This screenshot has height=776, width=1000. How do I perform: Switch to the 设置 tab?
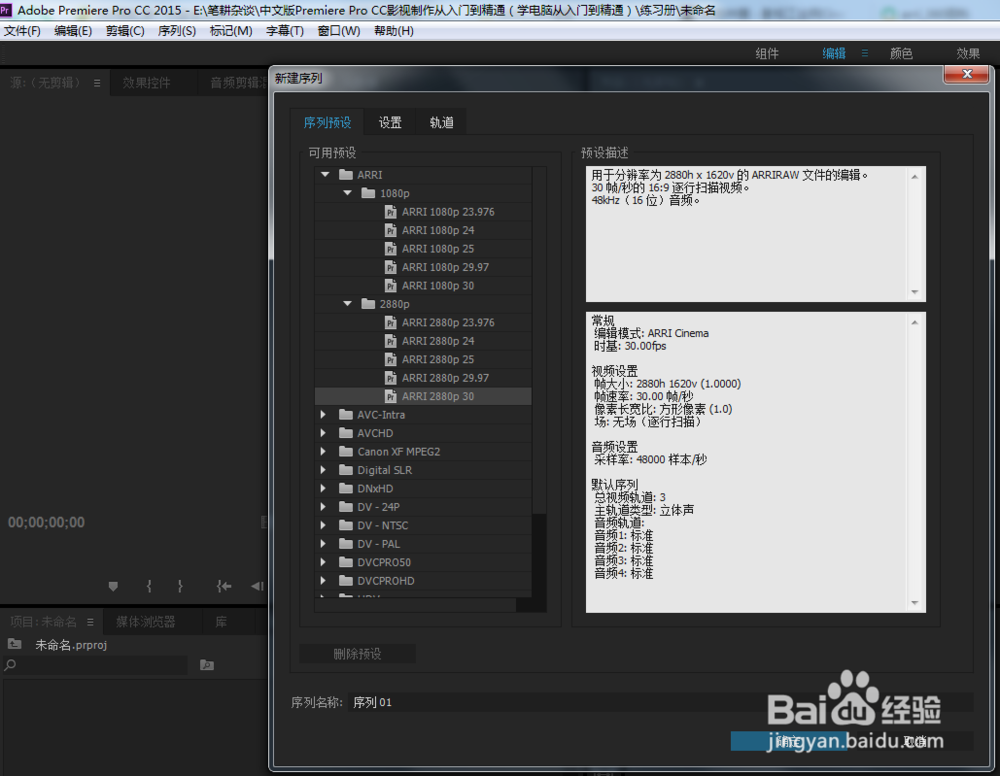[390, 122]
